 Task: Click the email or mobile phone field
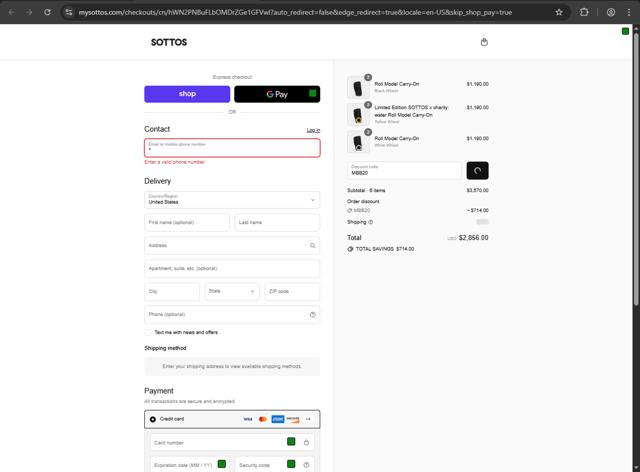click(232, 148)
